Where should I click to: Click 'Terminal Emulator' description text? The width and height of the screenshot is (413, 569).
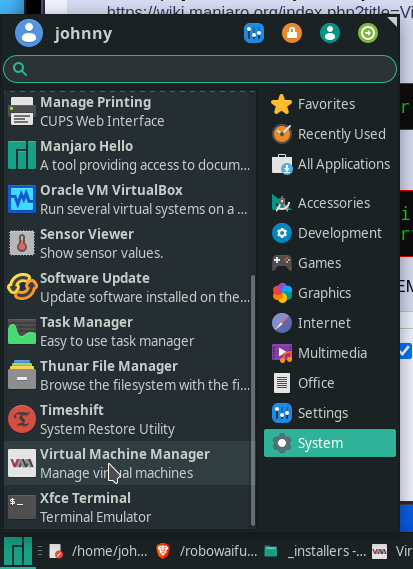click(95, 517)
